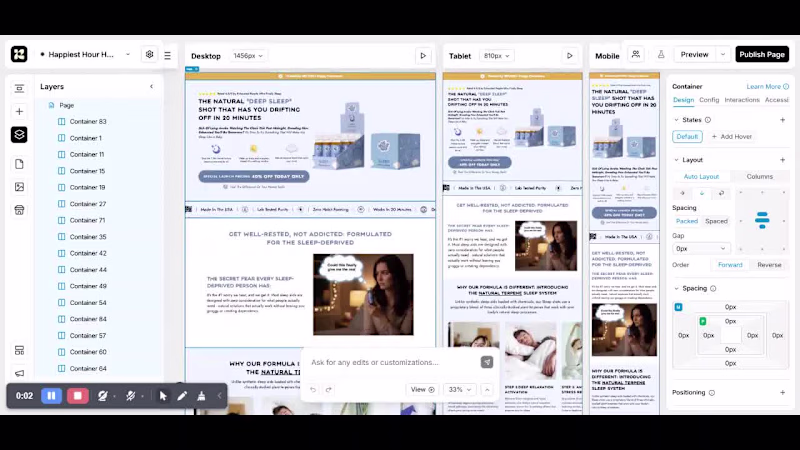
Task: Set order to Forward
Action: point(730,265)
